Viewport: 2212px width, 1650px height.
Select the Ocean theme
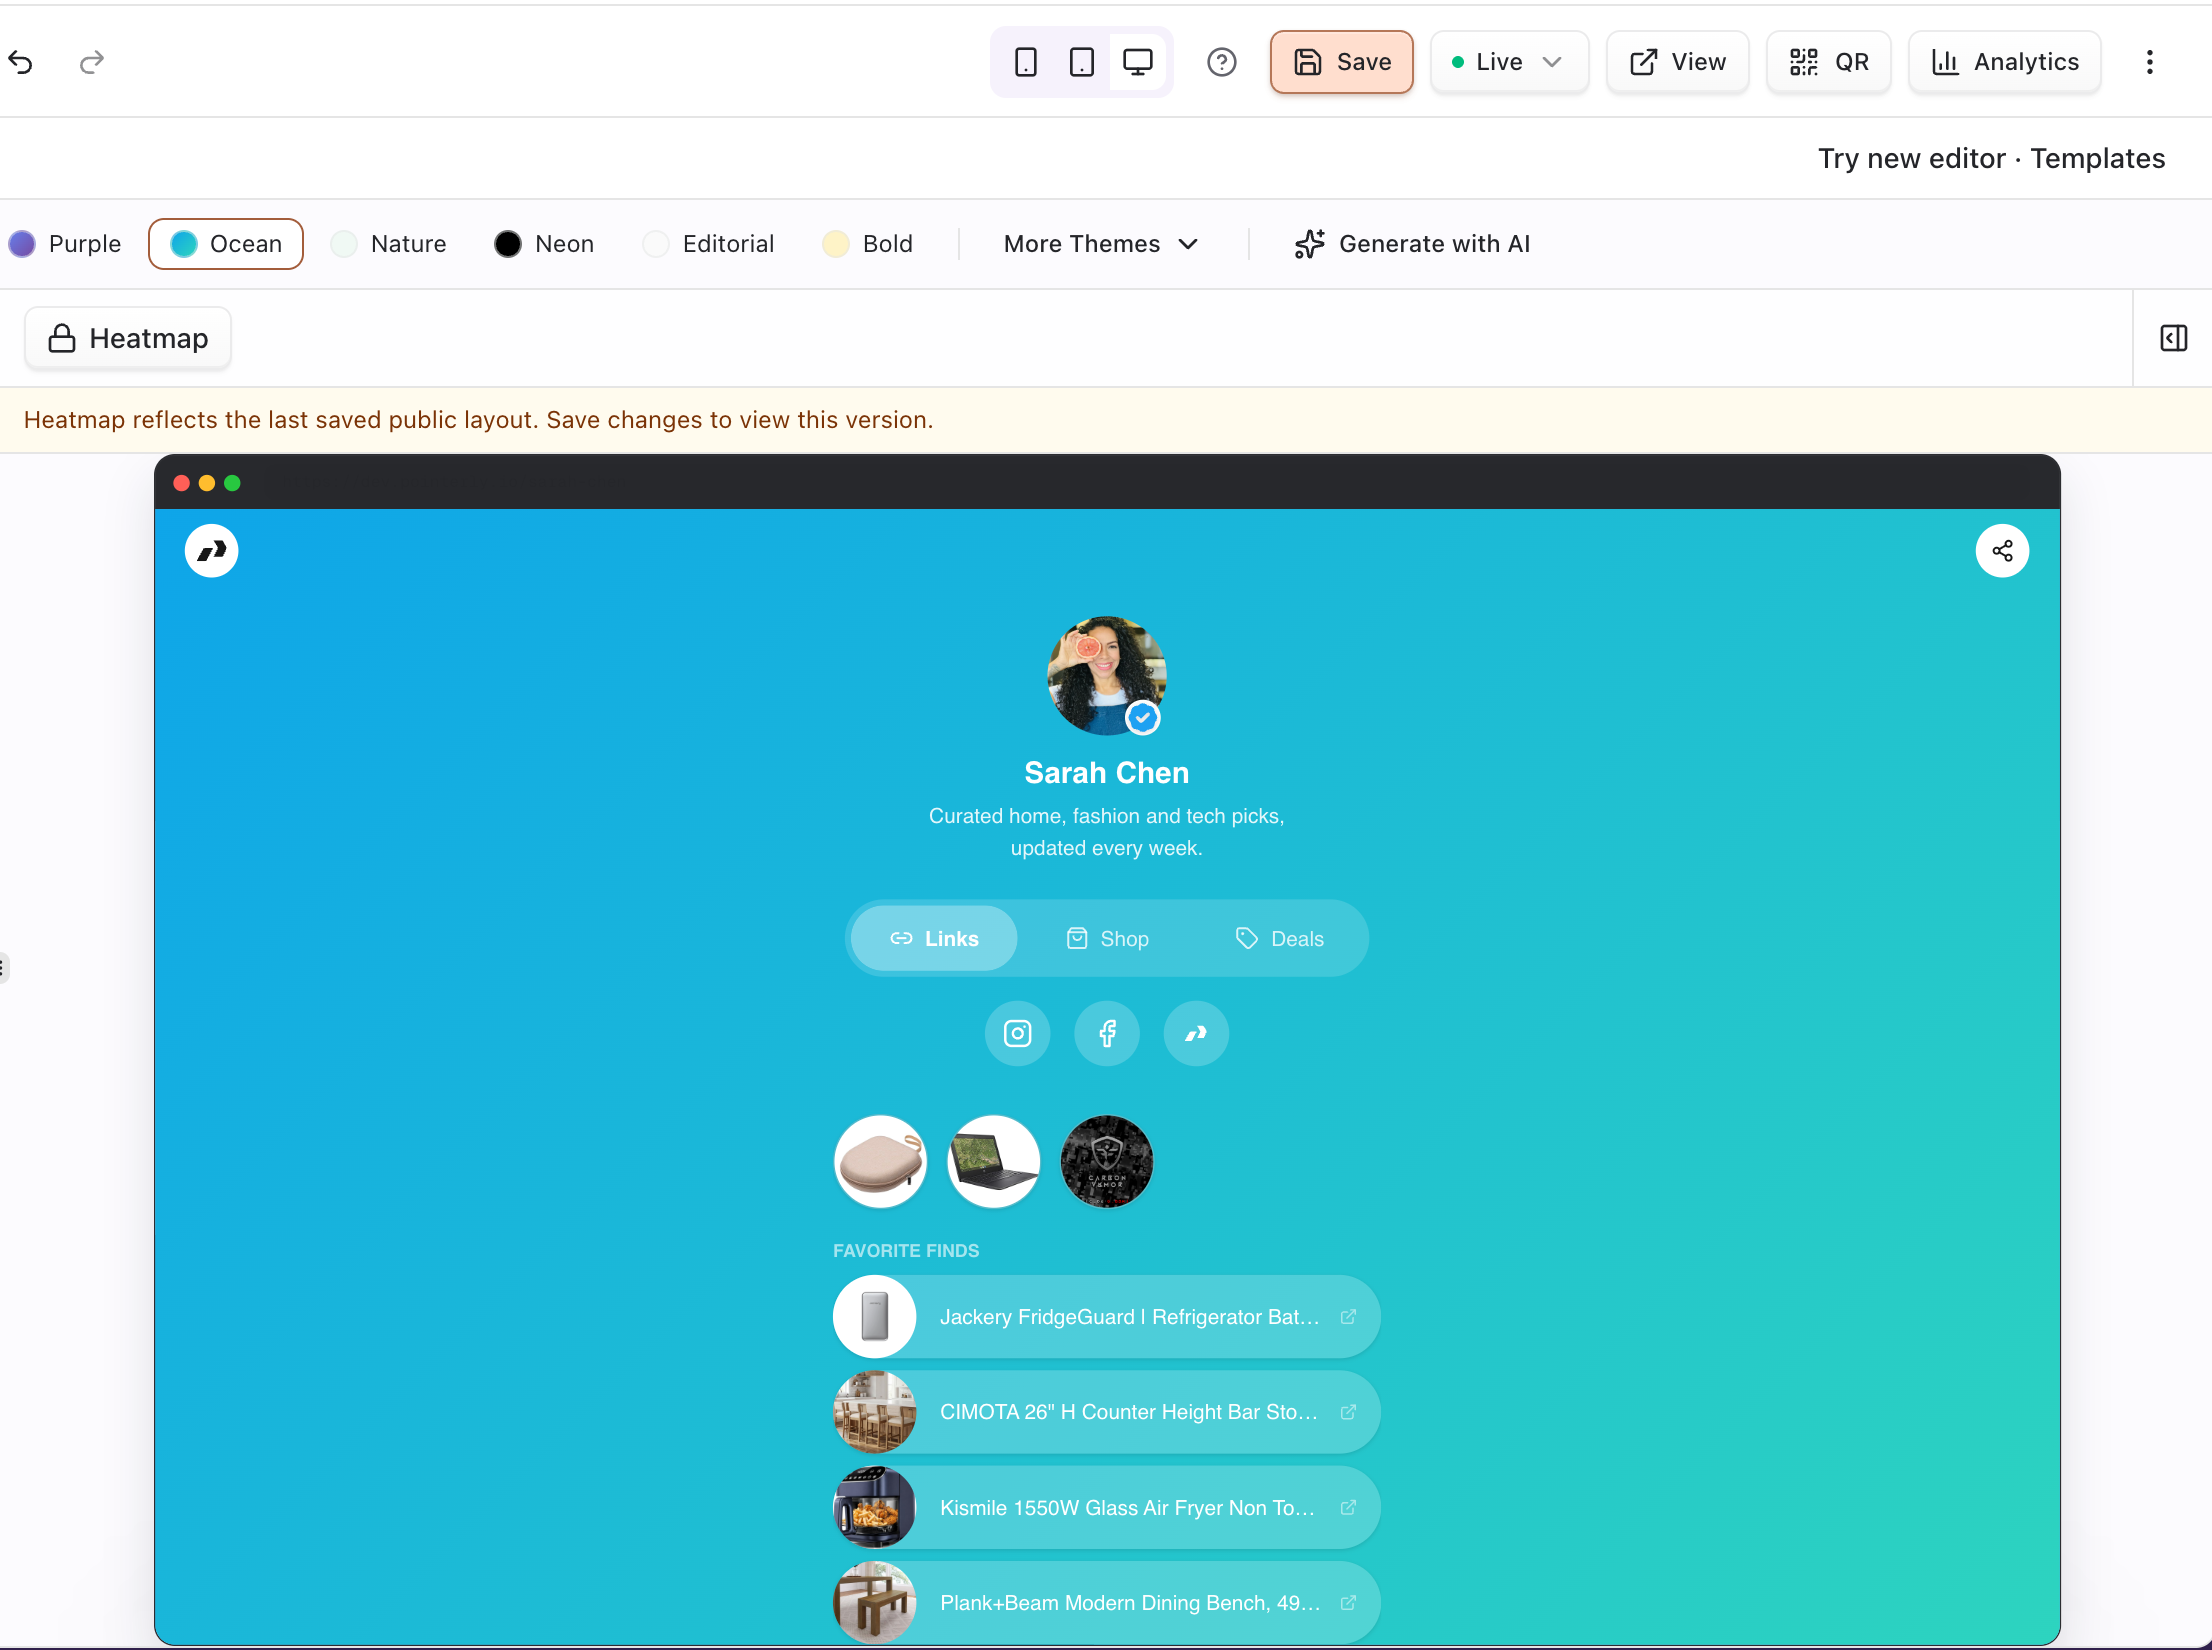226,244
